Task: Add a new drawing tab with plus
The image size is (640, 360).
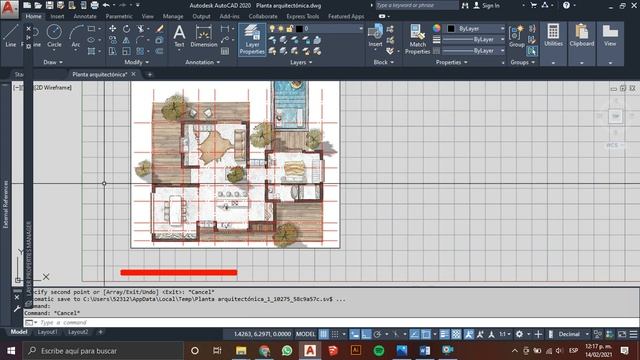Action: tap(149, 75)
